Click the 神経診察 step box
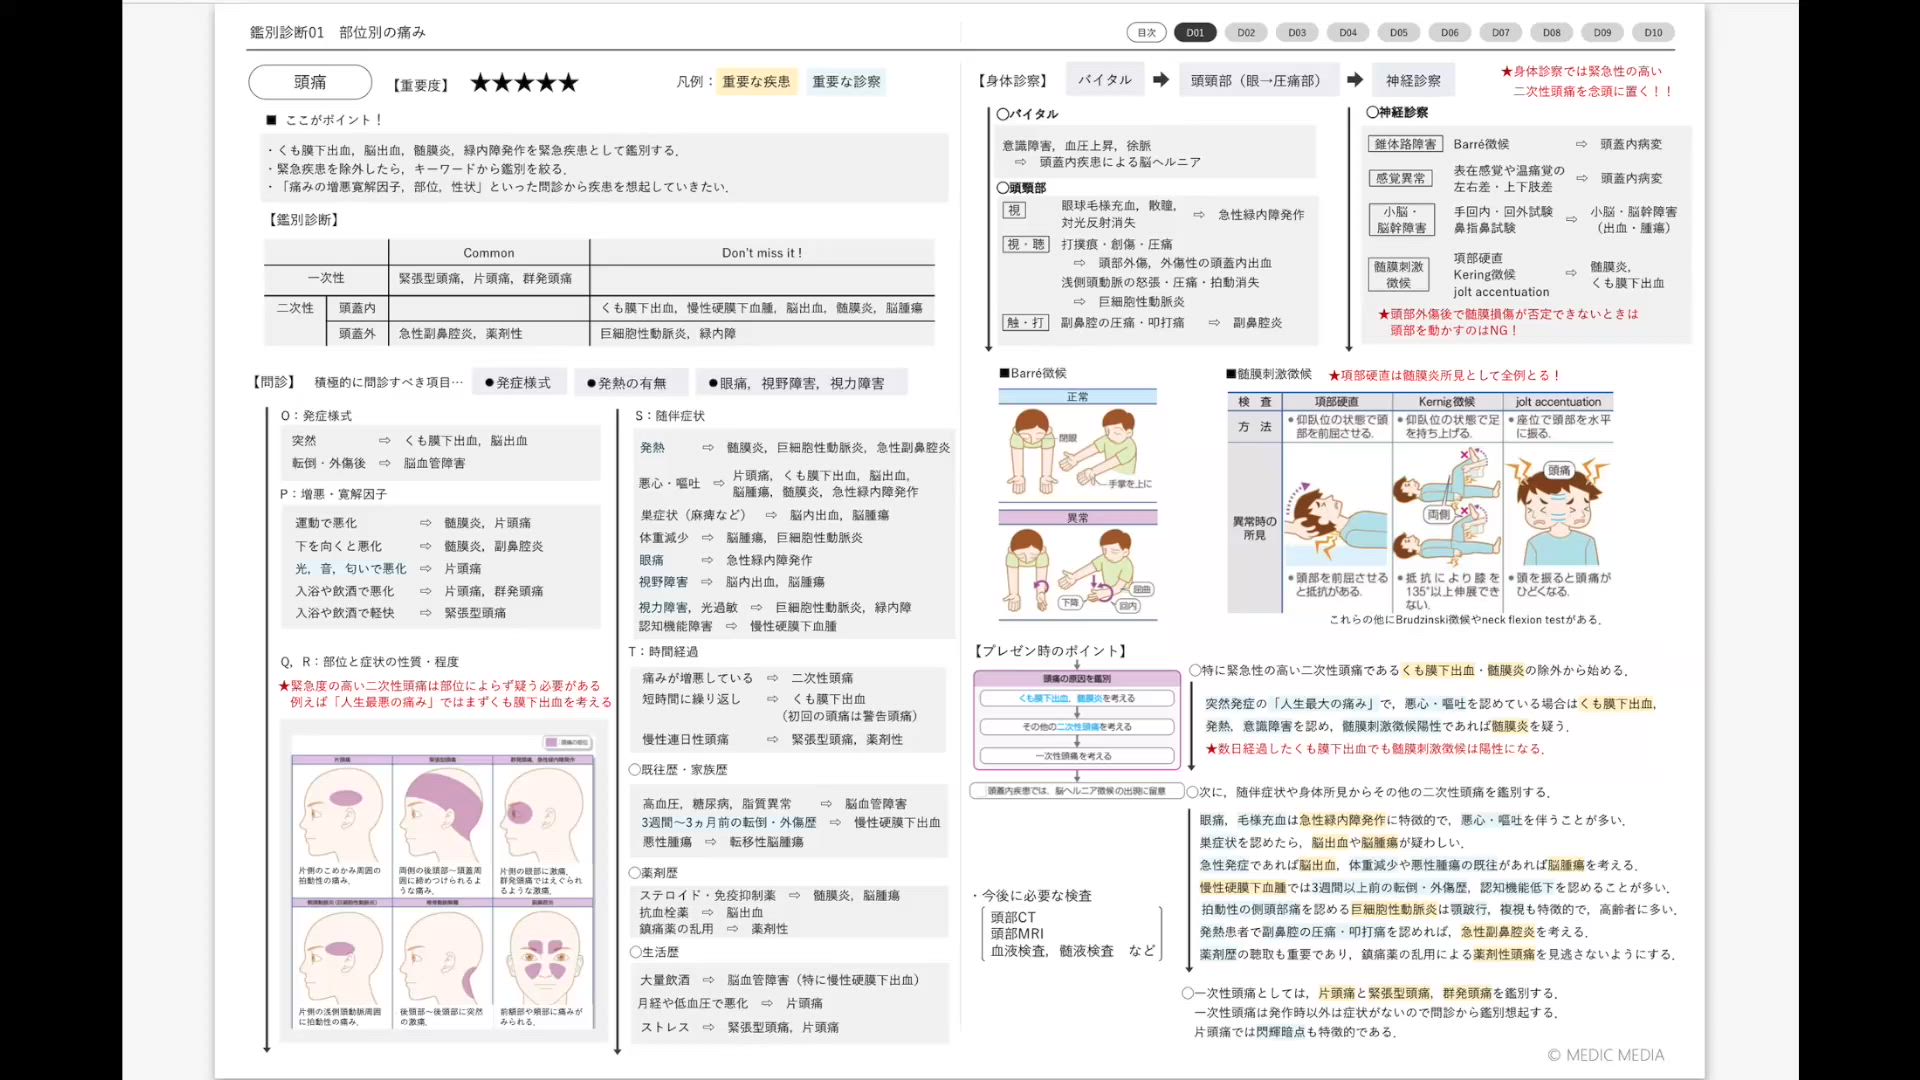This screenshot has width=1920, height=1080. tap(1412, 80)
